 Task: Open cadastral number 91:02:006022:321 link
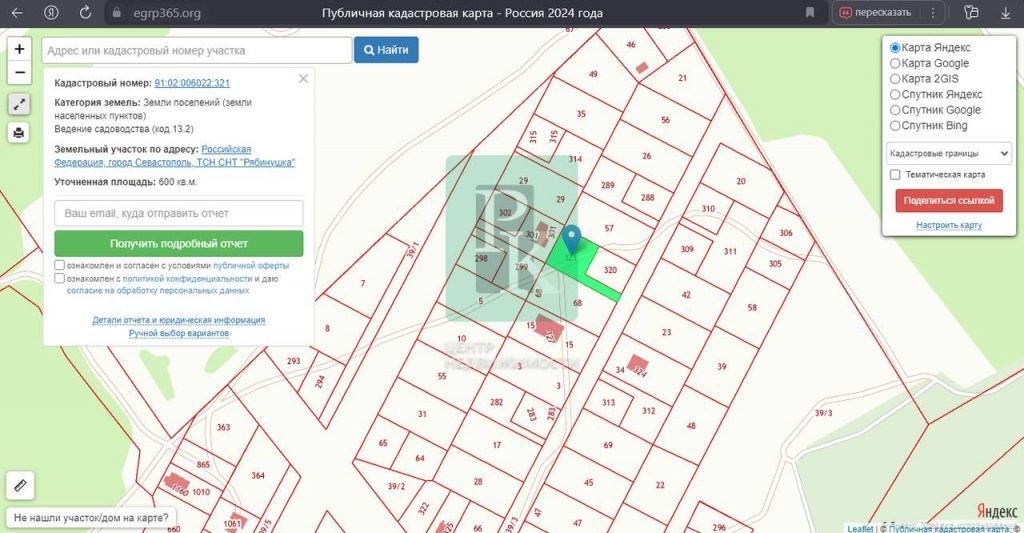[x=192, y=84]
